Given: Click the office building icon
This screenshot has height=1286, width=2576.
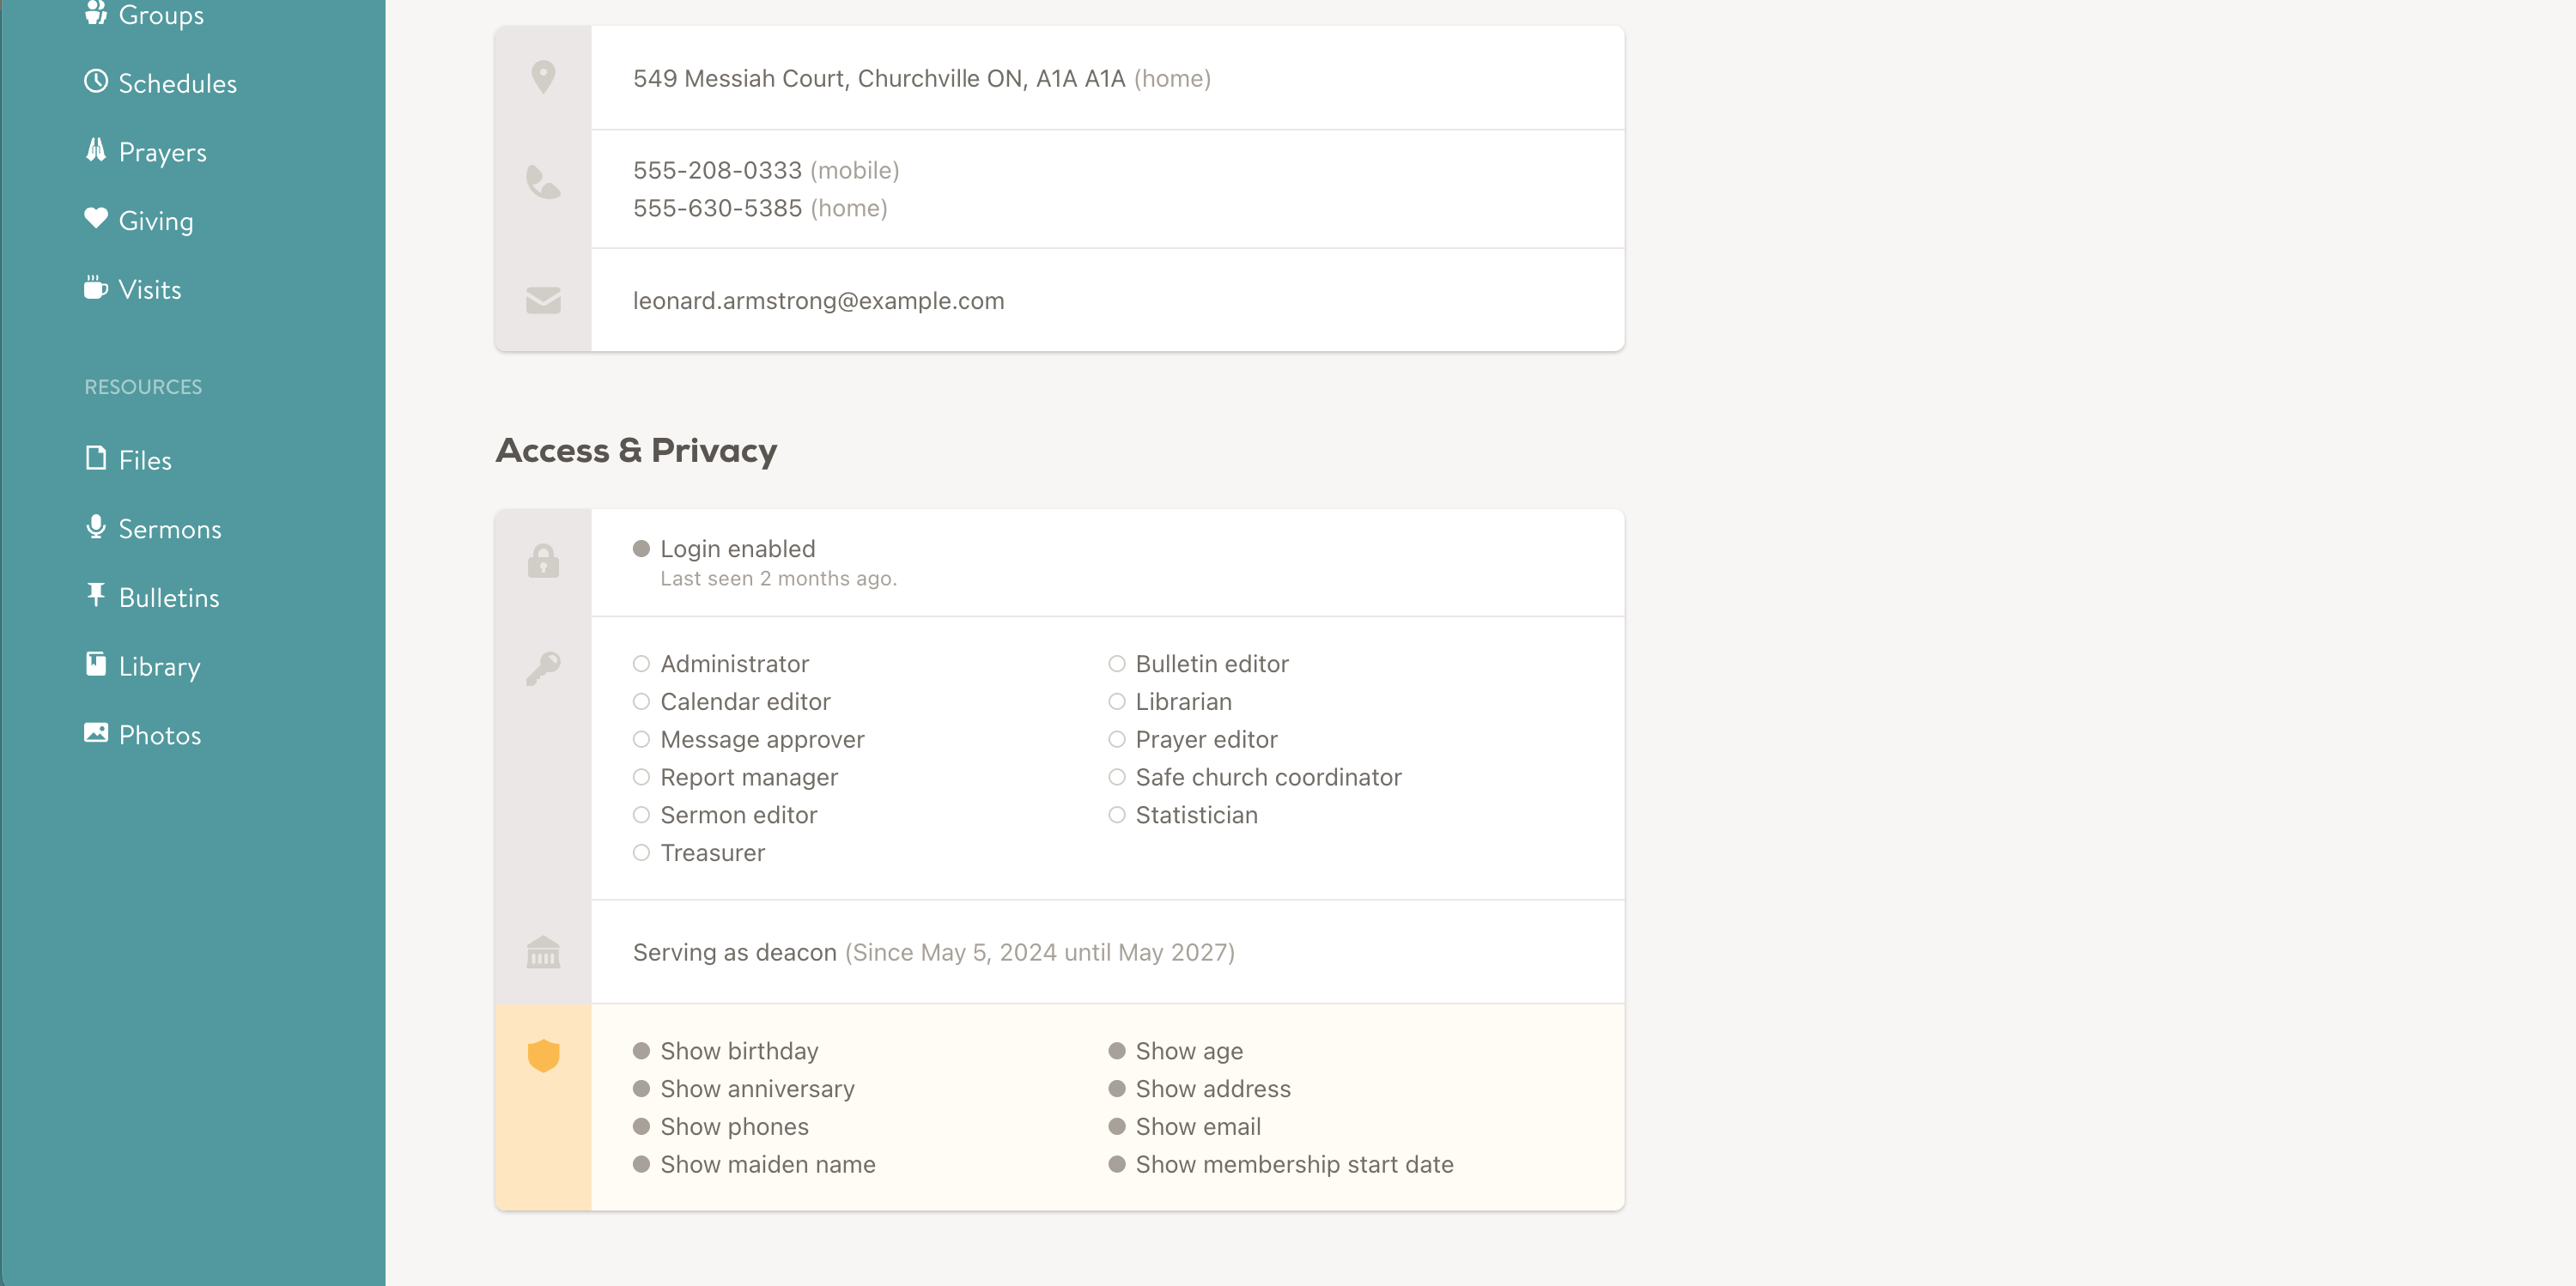Looking at the screenshot, I should pyautogui.click(x=543, y=952).
